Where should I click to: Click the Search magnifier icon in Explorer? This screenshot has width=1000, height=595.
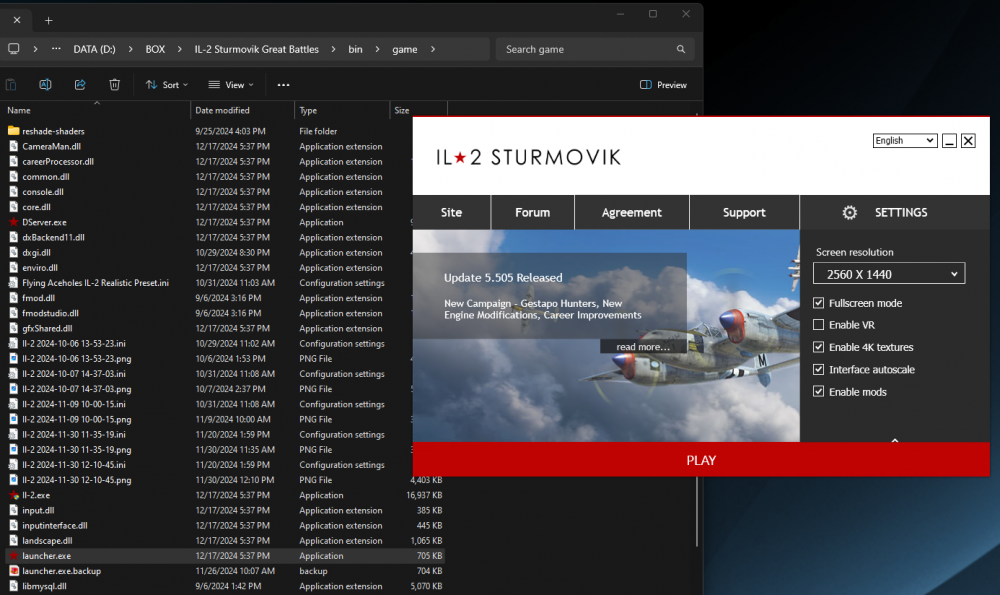point(681,48)
